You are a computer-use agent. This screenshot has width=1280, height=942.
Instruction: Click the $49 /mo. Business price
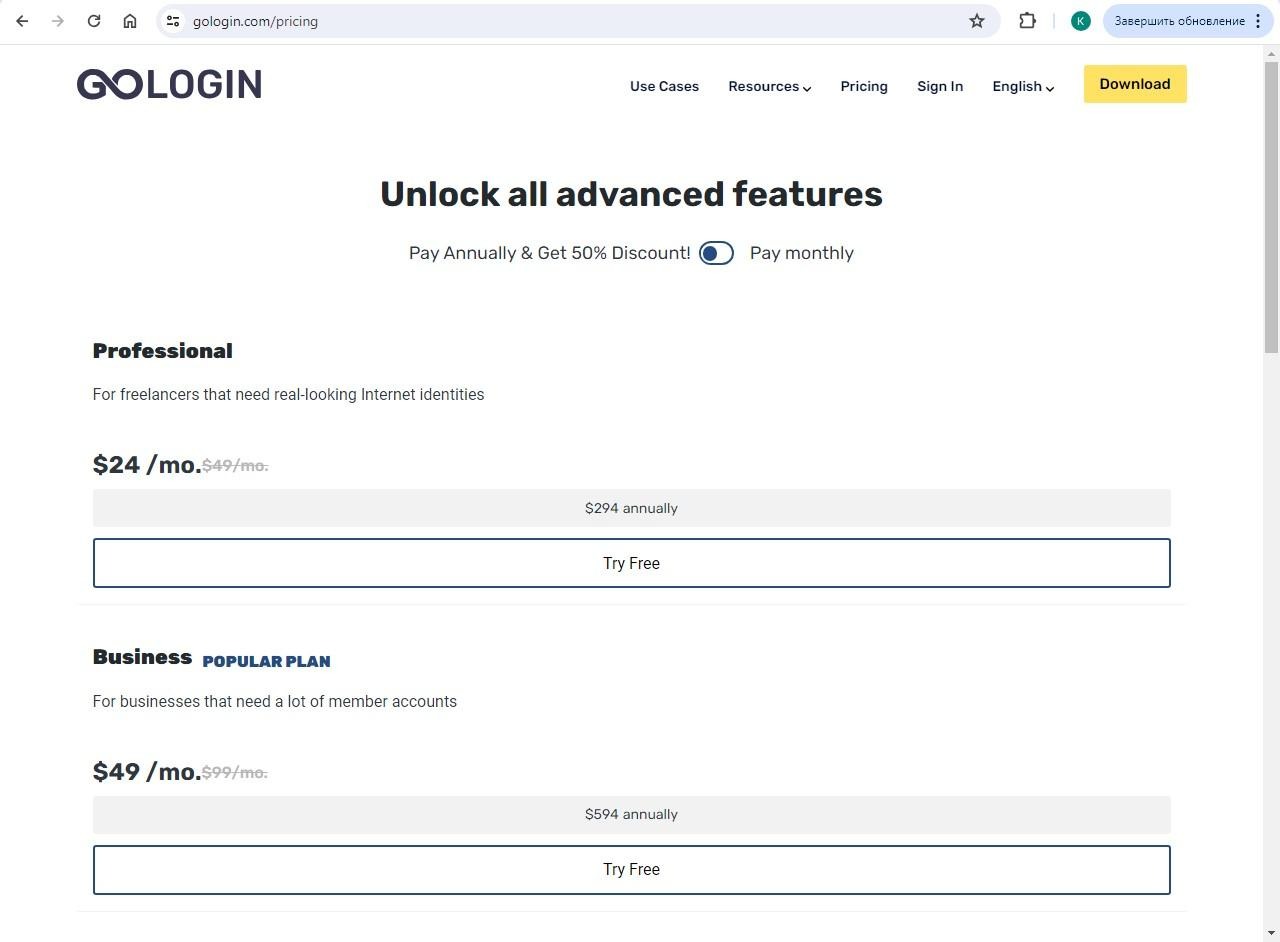147,771
